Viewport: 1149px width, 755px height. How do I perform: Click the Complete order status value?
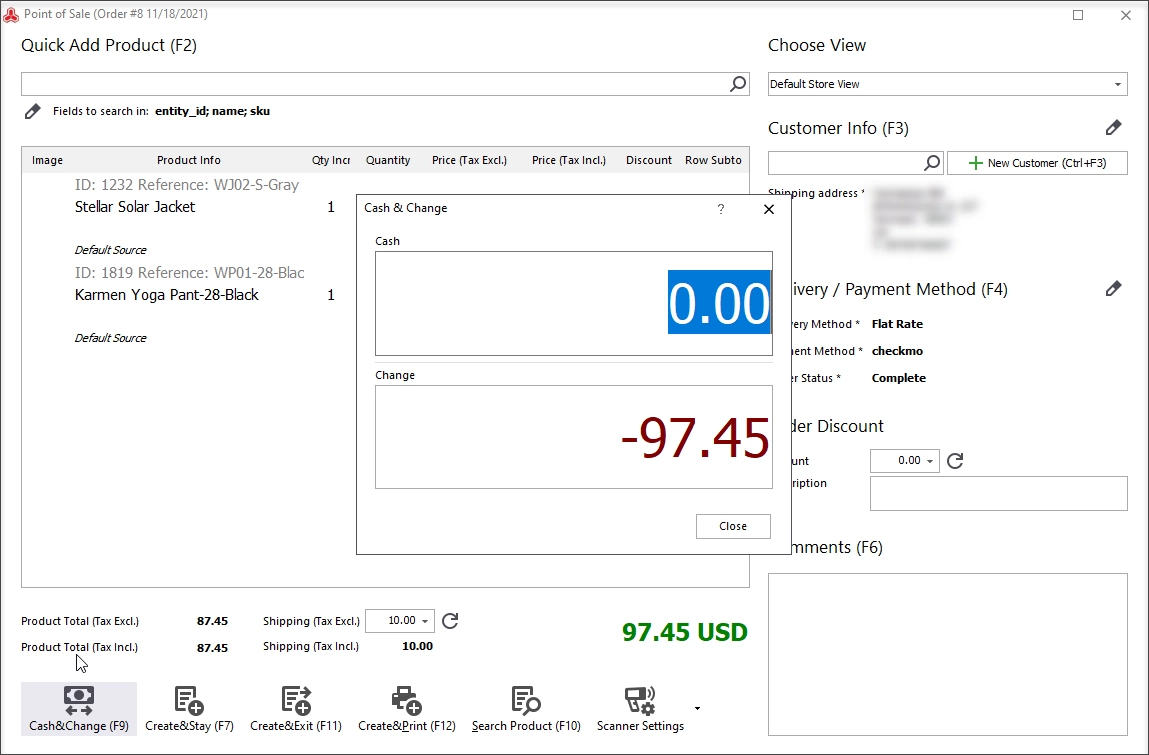pyautogui.click(x=898, y=378)
